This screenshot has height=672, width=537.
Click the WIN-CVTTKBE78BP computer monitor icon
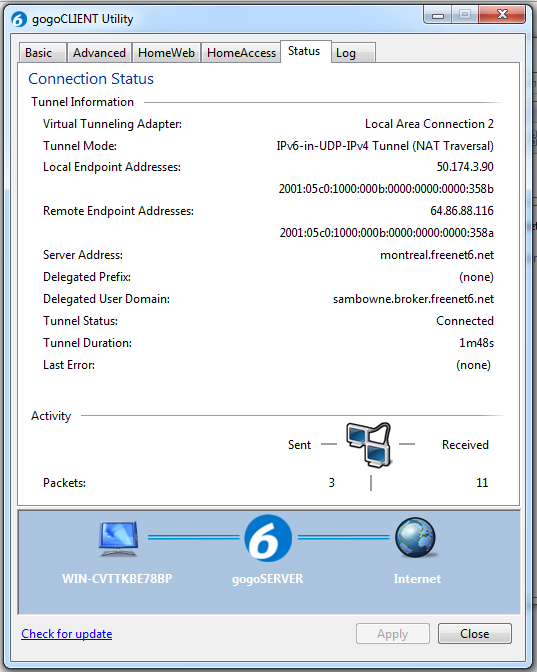click(119, 538)
